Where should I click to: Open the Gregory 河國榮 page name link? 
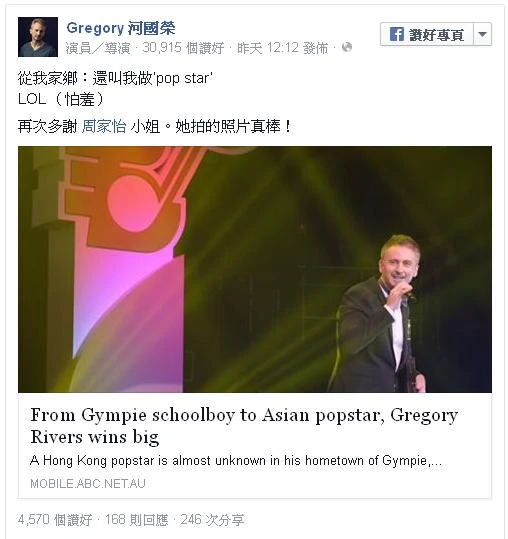pyautogui.click(x=121, y=28)
